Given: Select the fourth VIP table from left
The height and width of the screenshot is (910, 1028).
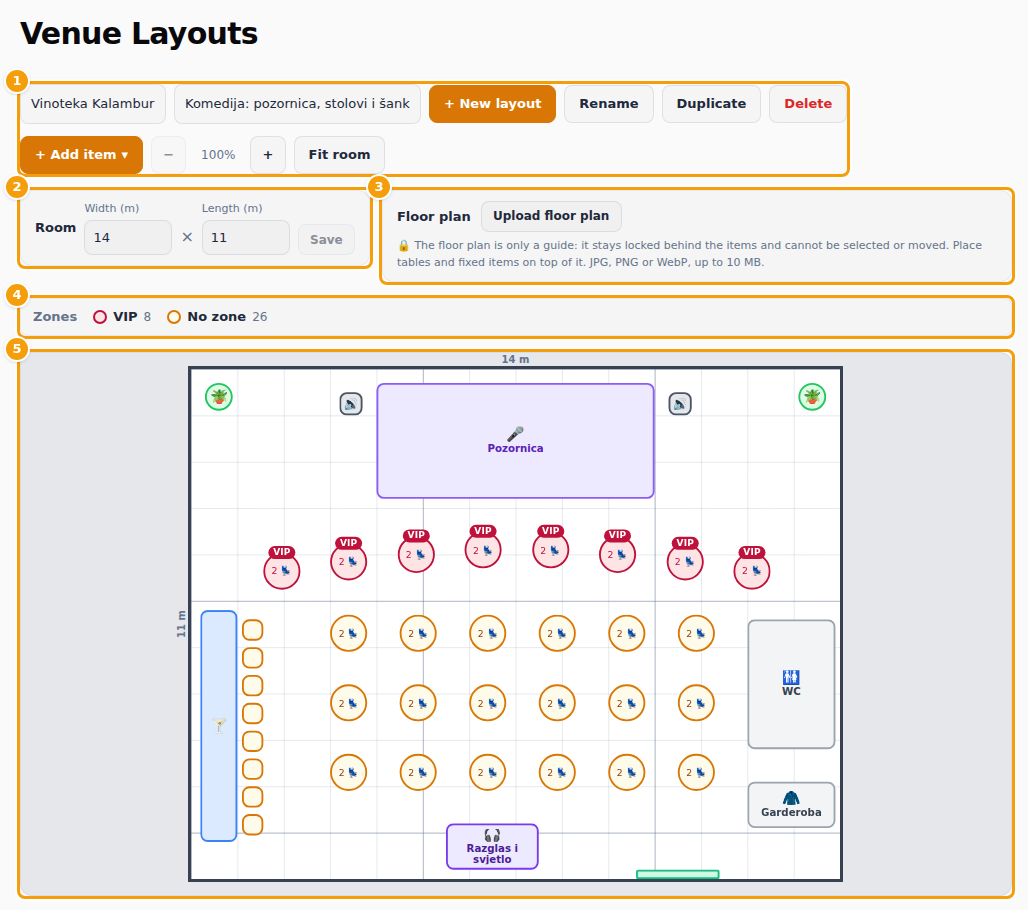Looking at the screenshot, I should (483, 549).
